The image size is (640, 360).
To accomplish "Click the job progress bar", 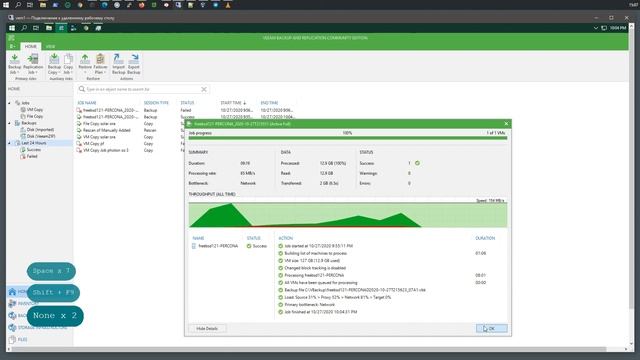I will tap(348, 138).
